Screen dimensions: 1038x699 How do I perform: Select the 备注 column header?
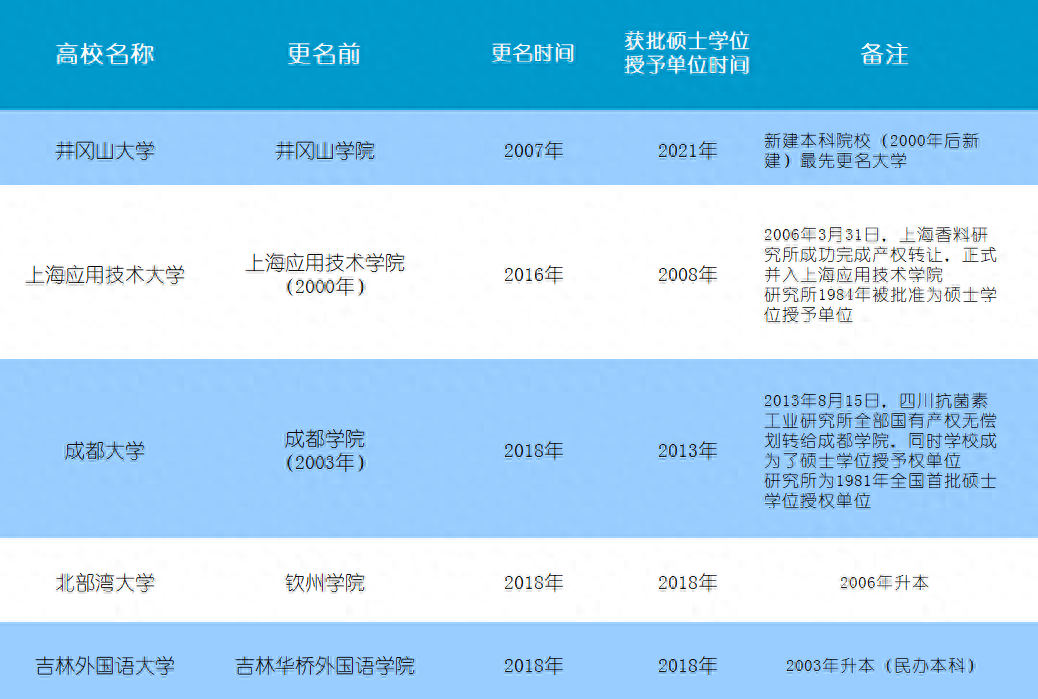[884, 54]
